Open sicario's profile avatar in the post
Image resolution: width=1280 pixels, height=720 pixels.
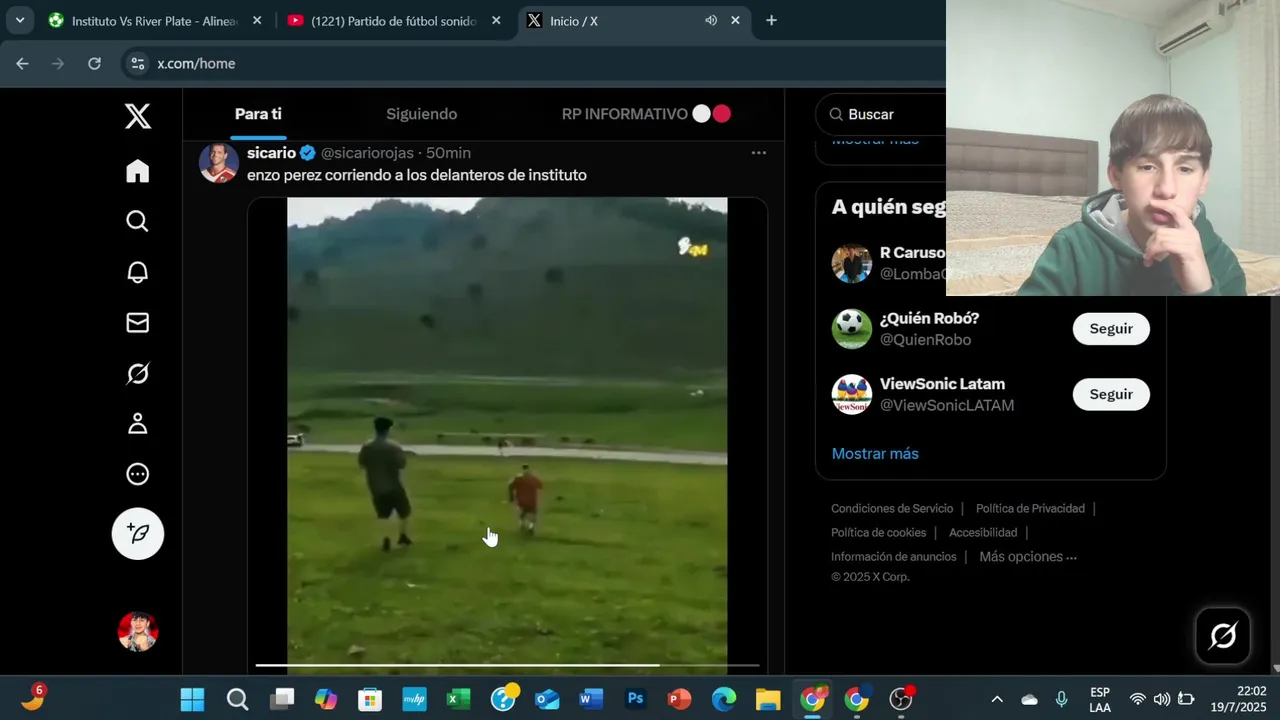coord(219,163)
